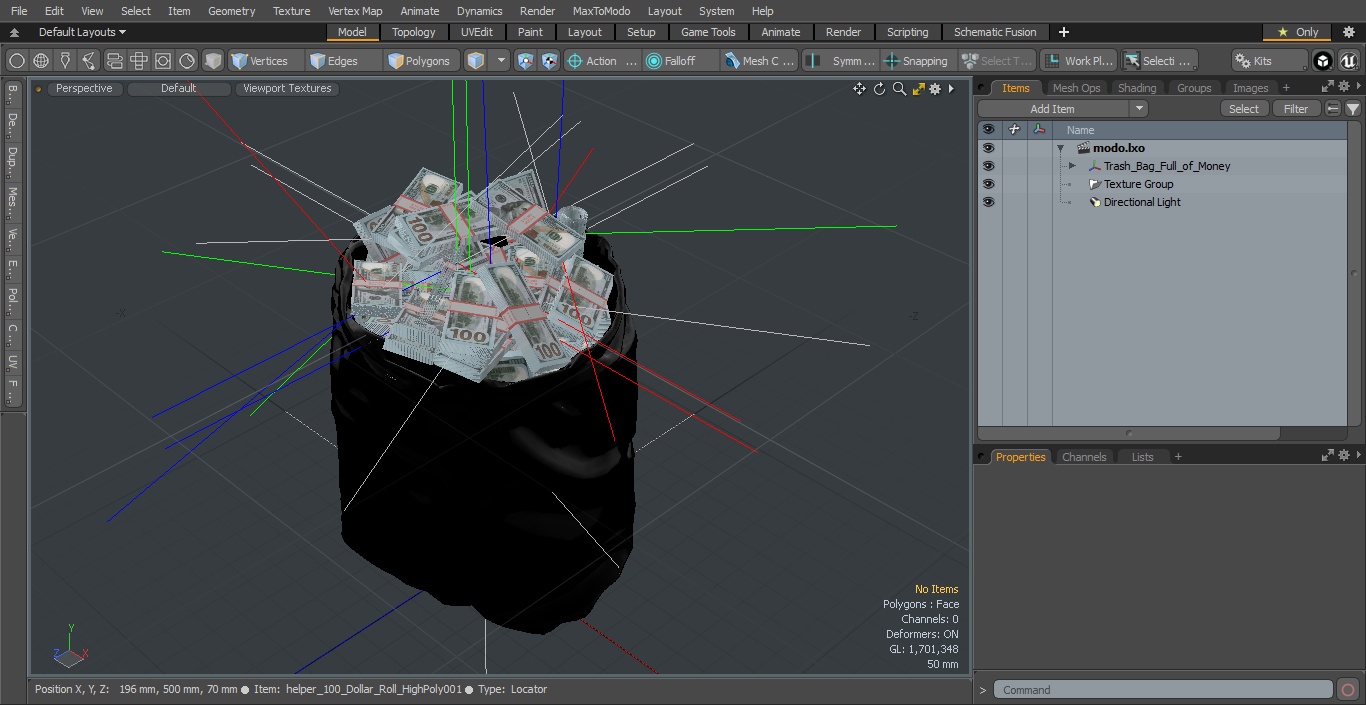
Task: Toggle visibility of Trash_Bag_Full_of_Money
Action: click(988, 166)
